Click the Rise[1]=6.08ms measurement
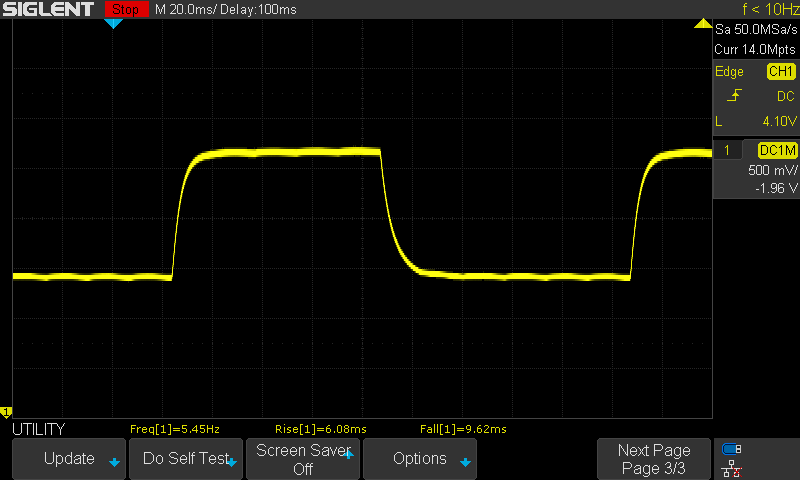 tap(320, 429)
